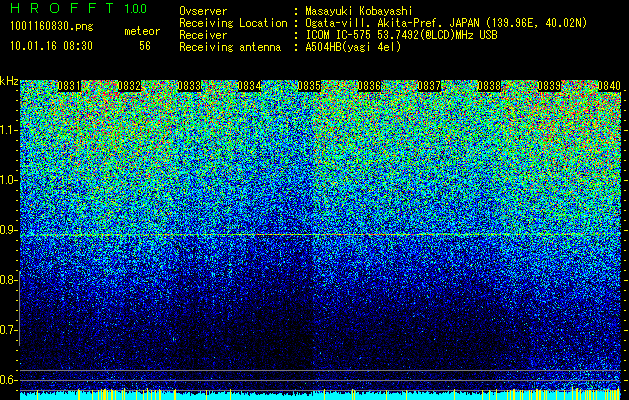Viewport: 629px width, 400px height.
Task: Click the 0835 time marker
Action: (x=309, y=86)
